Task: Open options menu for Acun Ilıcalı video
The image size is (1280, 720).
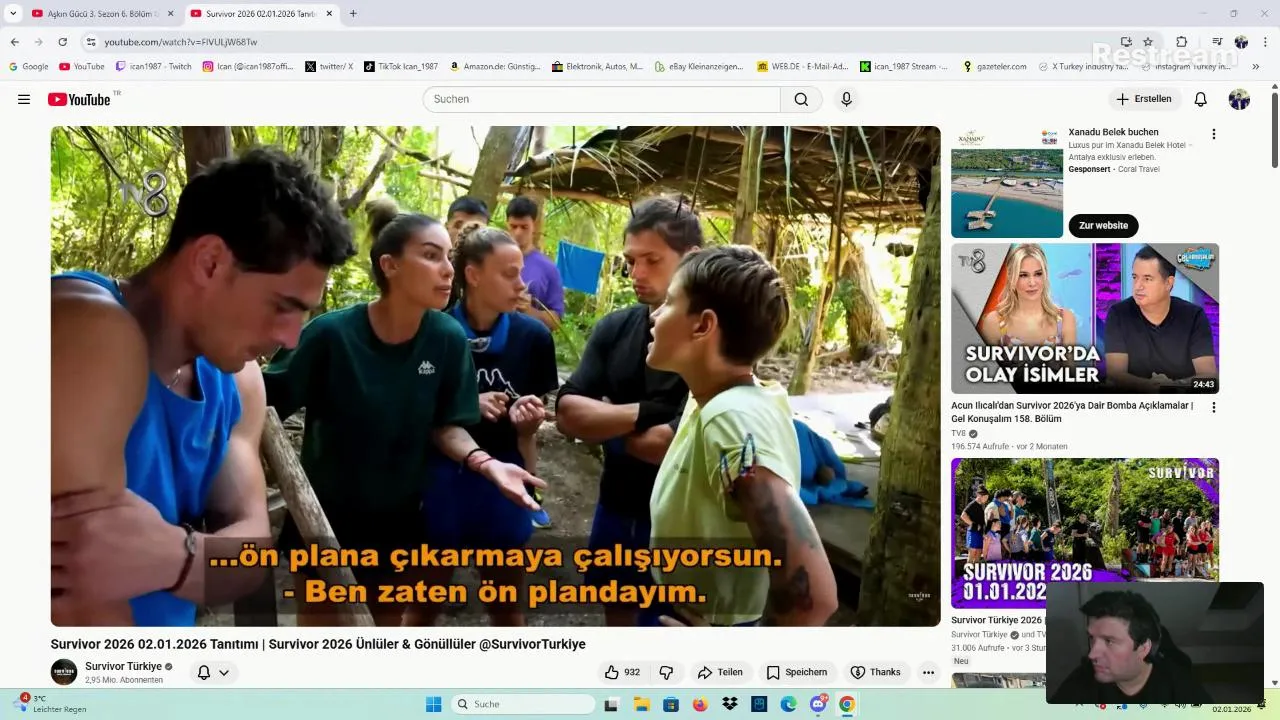Action: click(x=1213, y=407)
